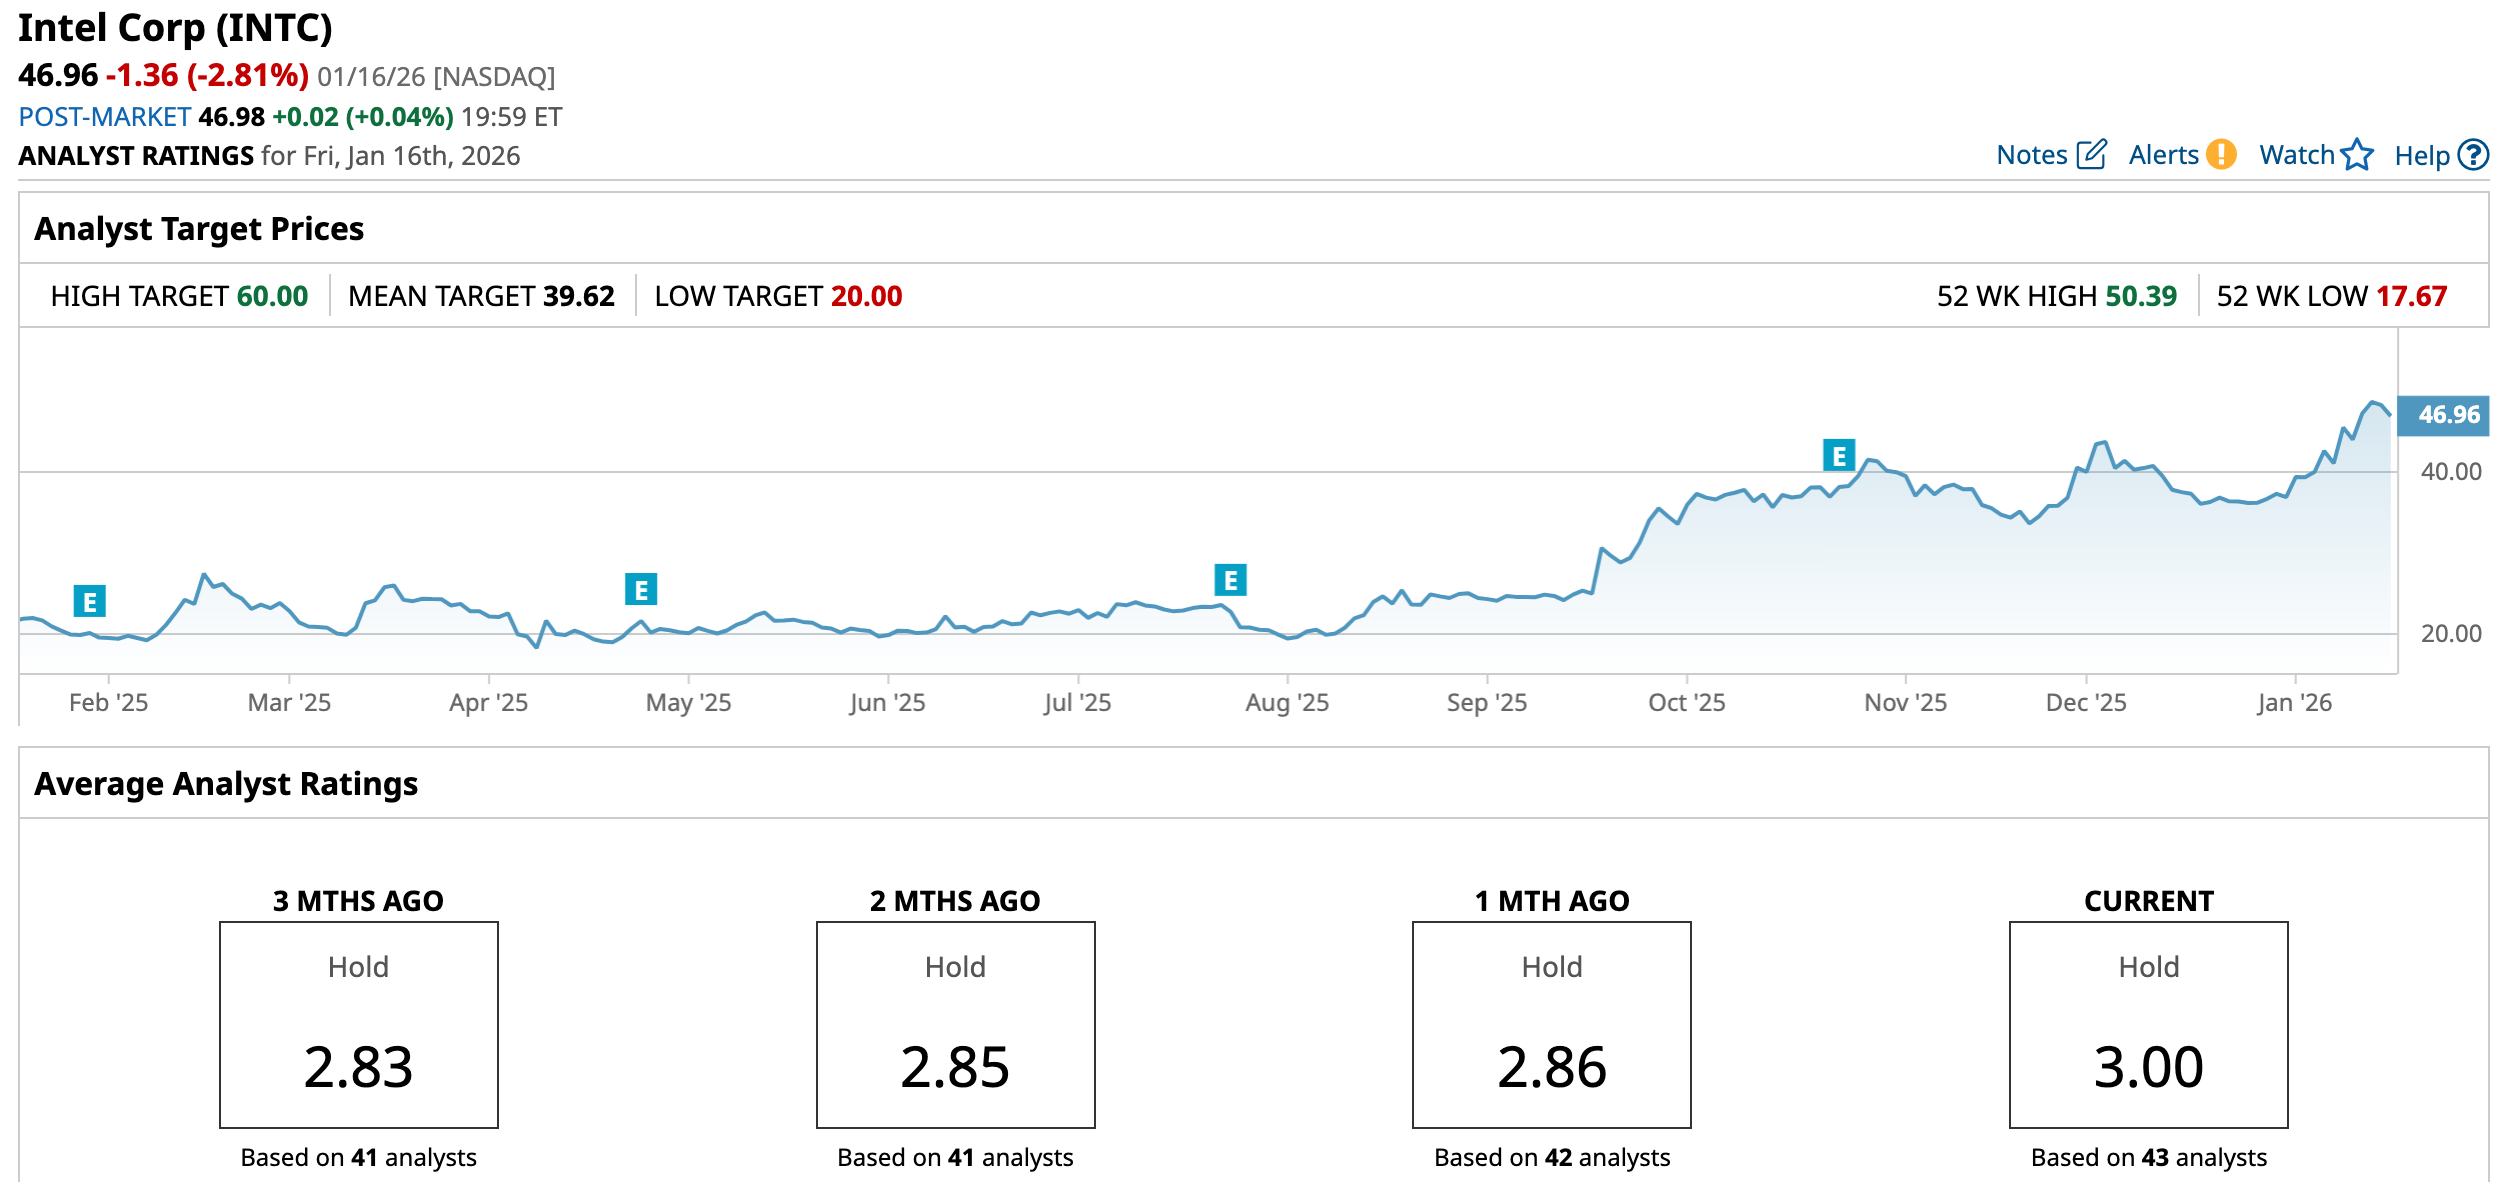Click the earnings marker before May '25
The height and width of the screenshot is (1182, 2502).
641,590
